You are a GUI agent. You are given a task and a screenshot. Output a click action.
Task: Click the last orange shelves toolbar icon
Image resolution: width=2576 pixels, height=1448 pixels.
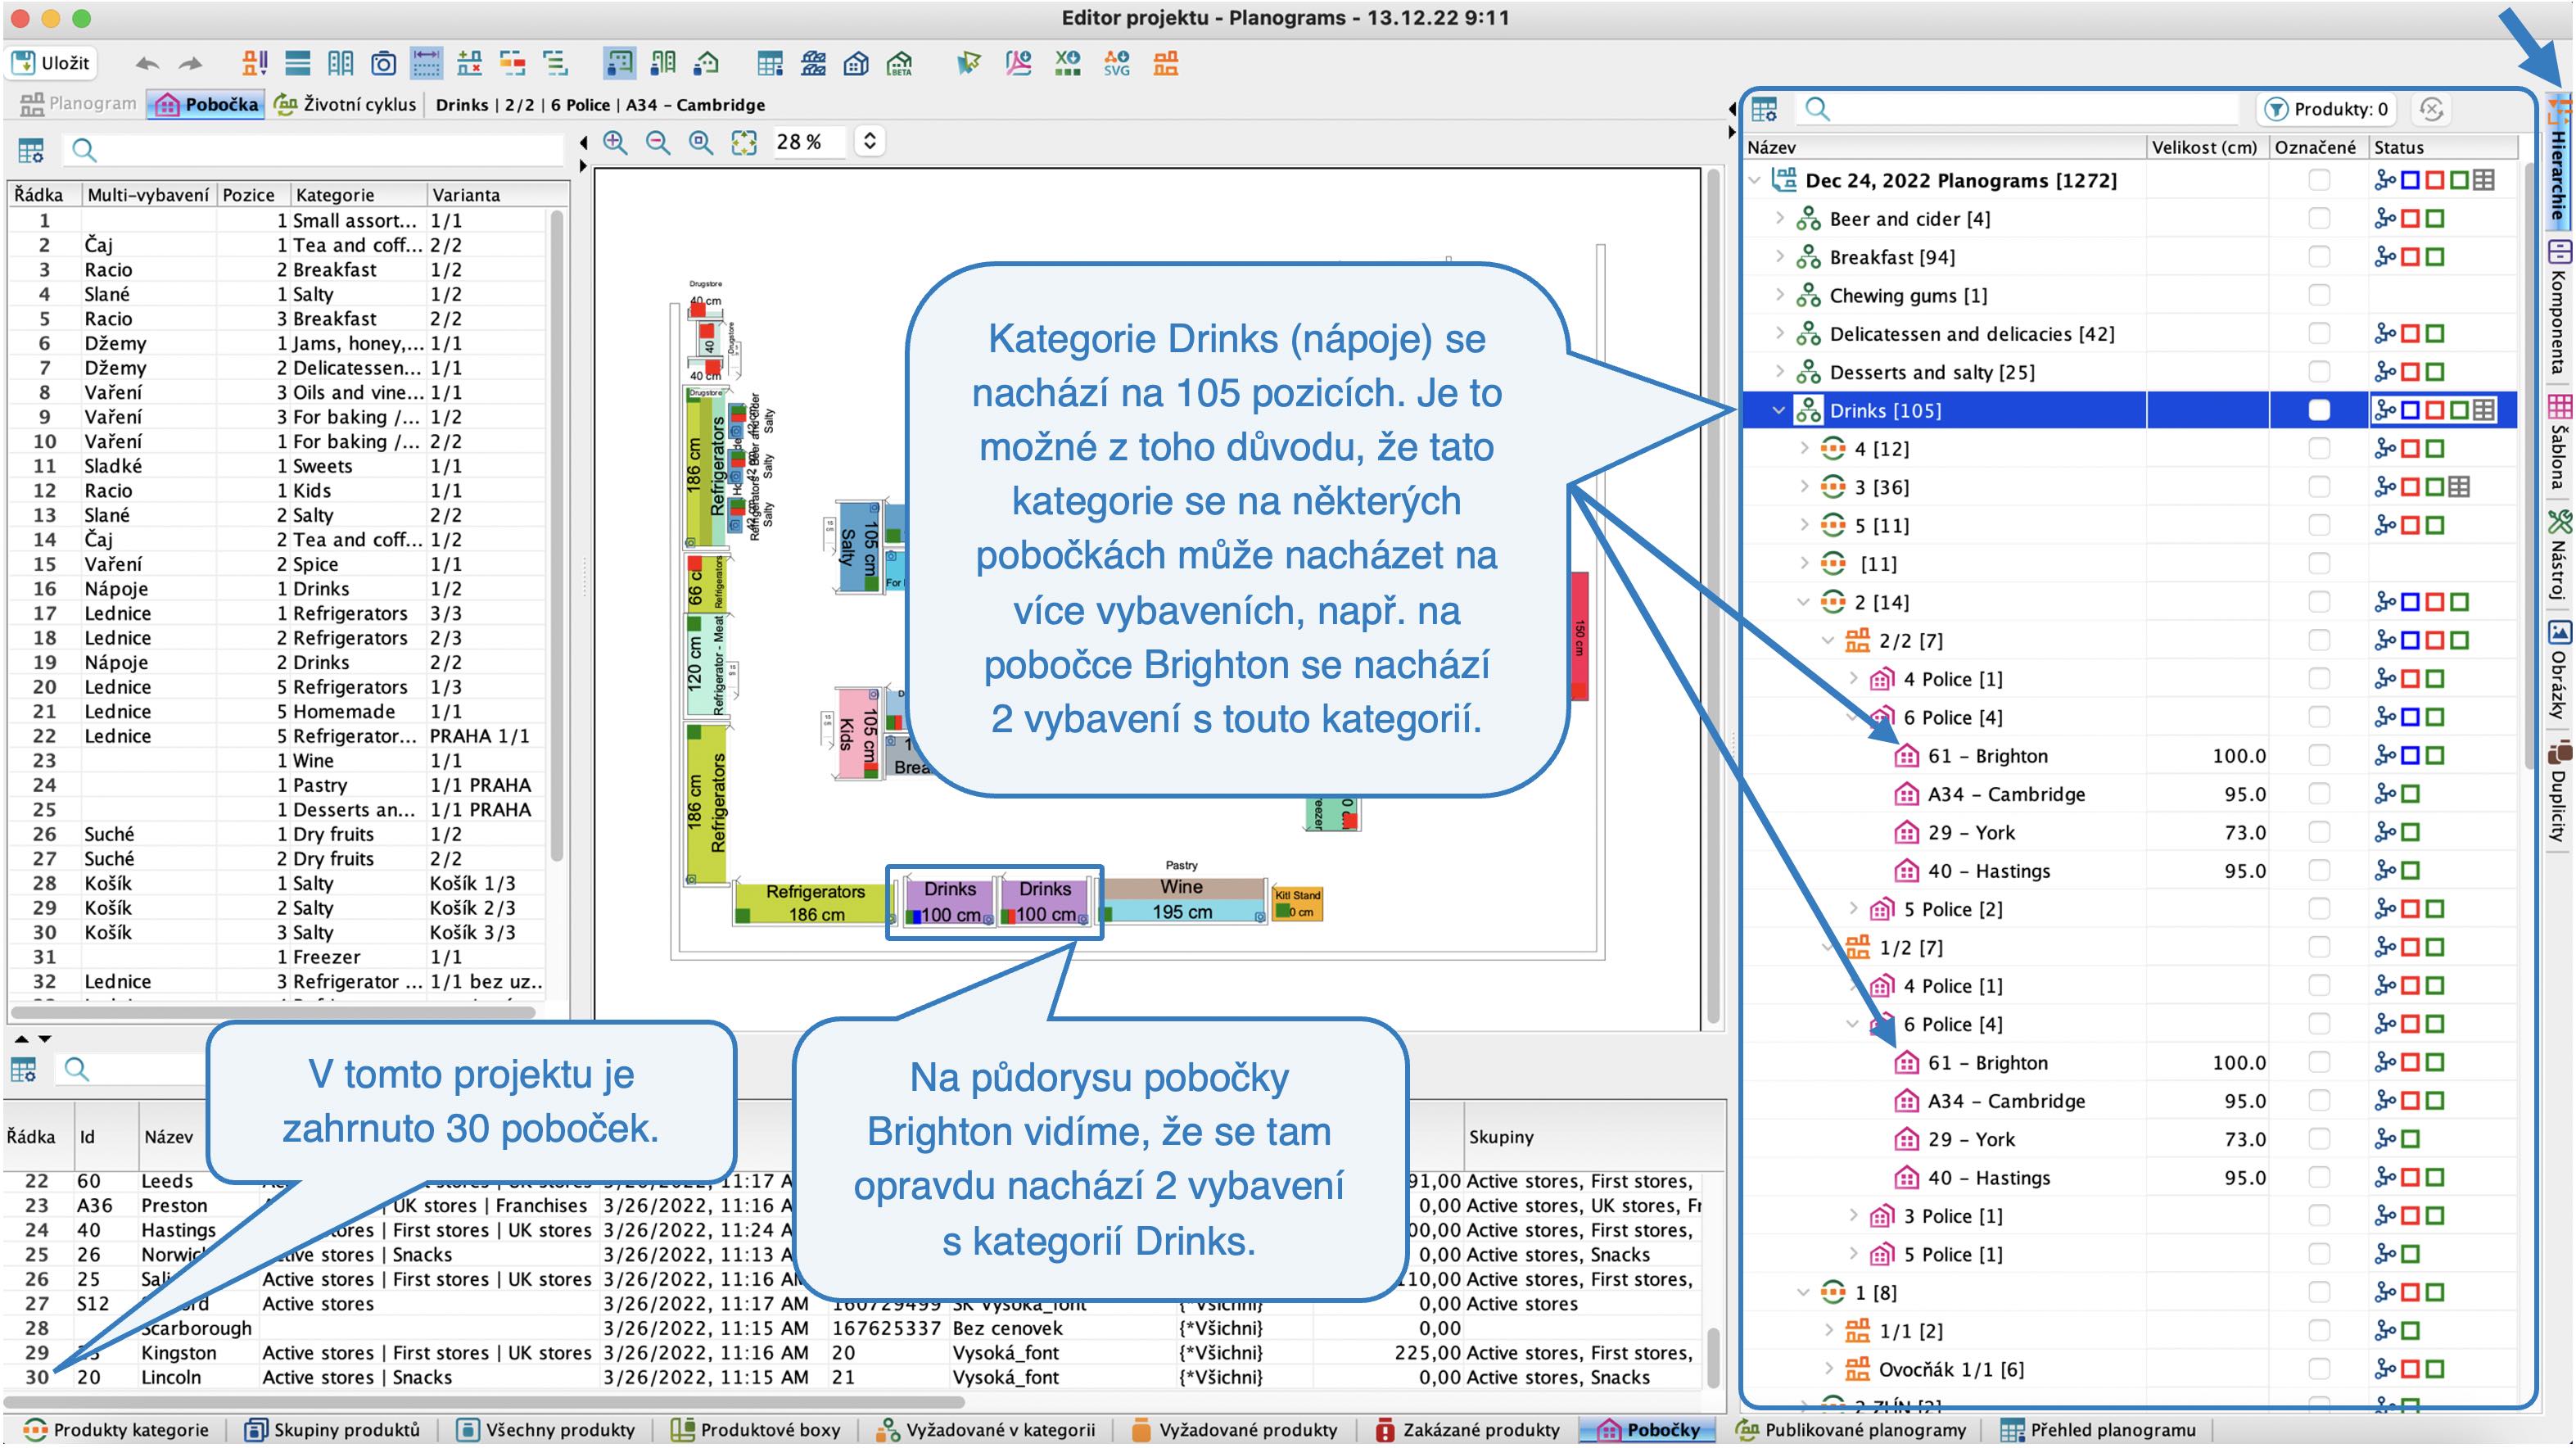point(1165,64)
